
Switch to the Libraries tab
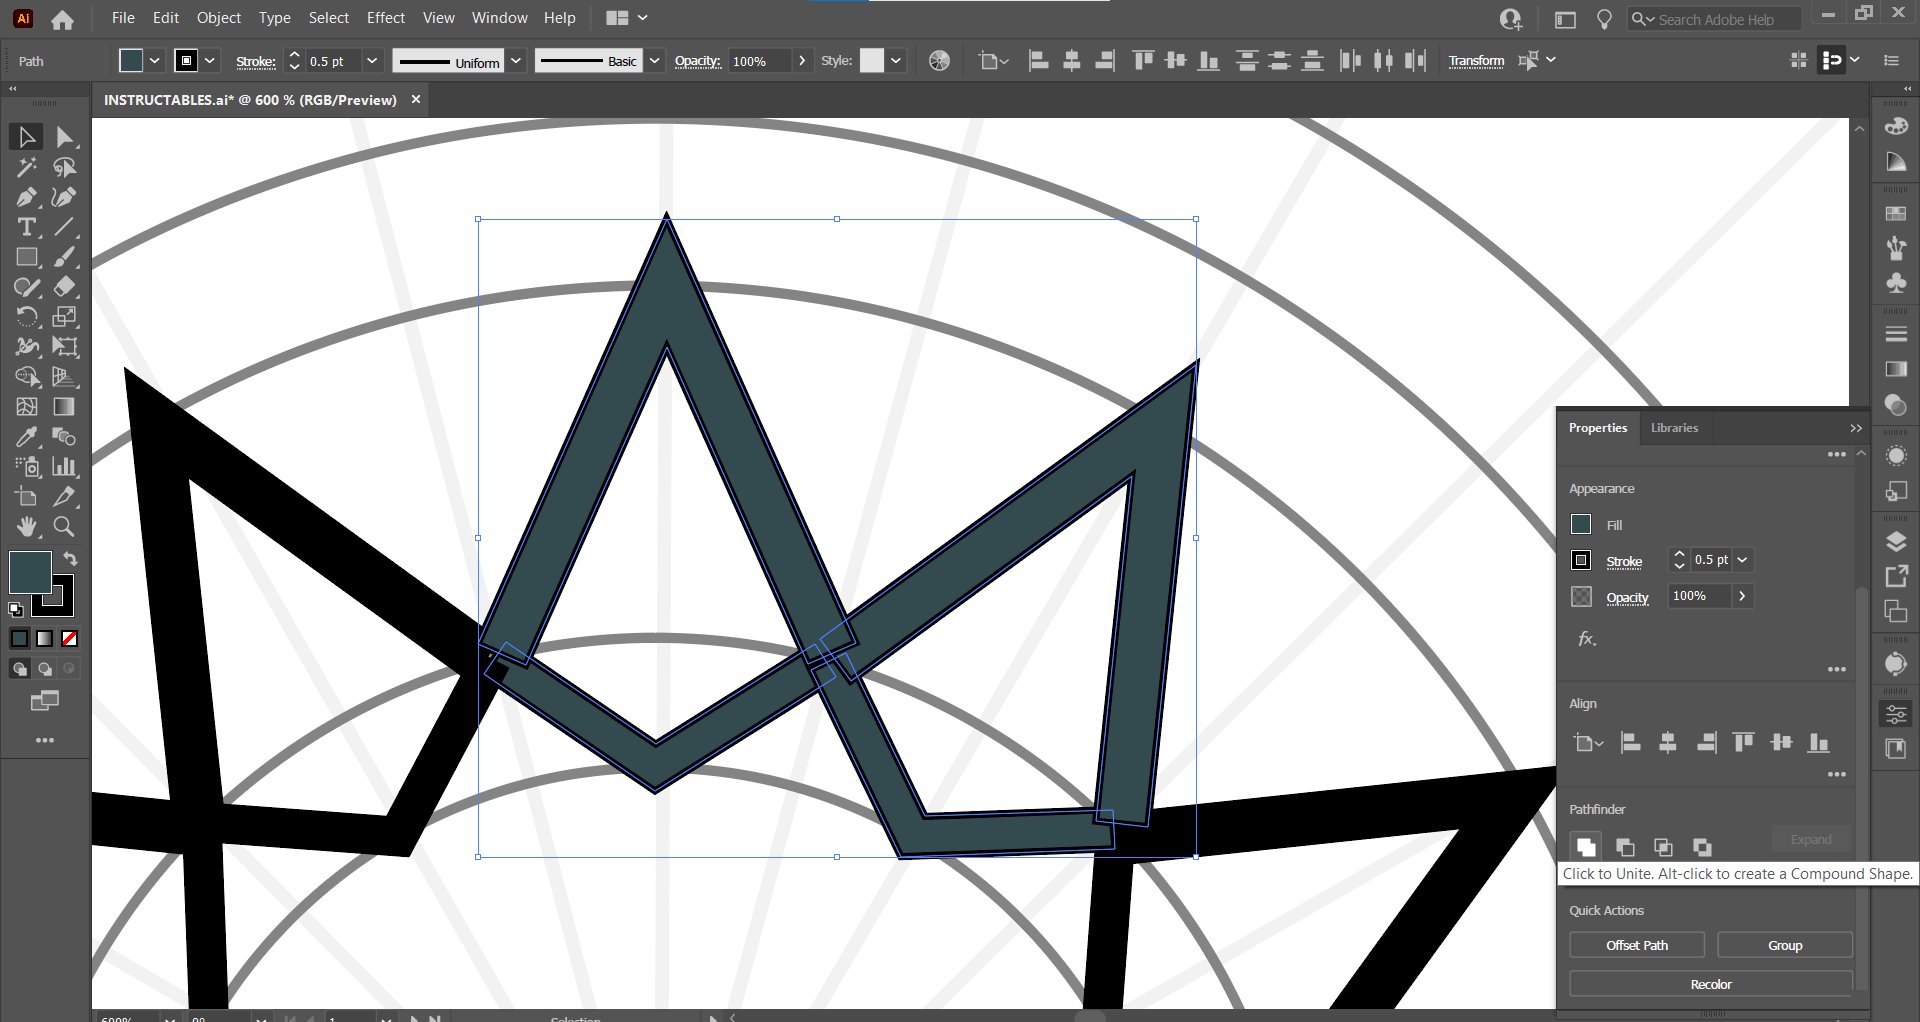[1674, 428]
